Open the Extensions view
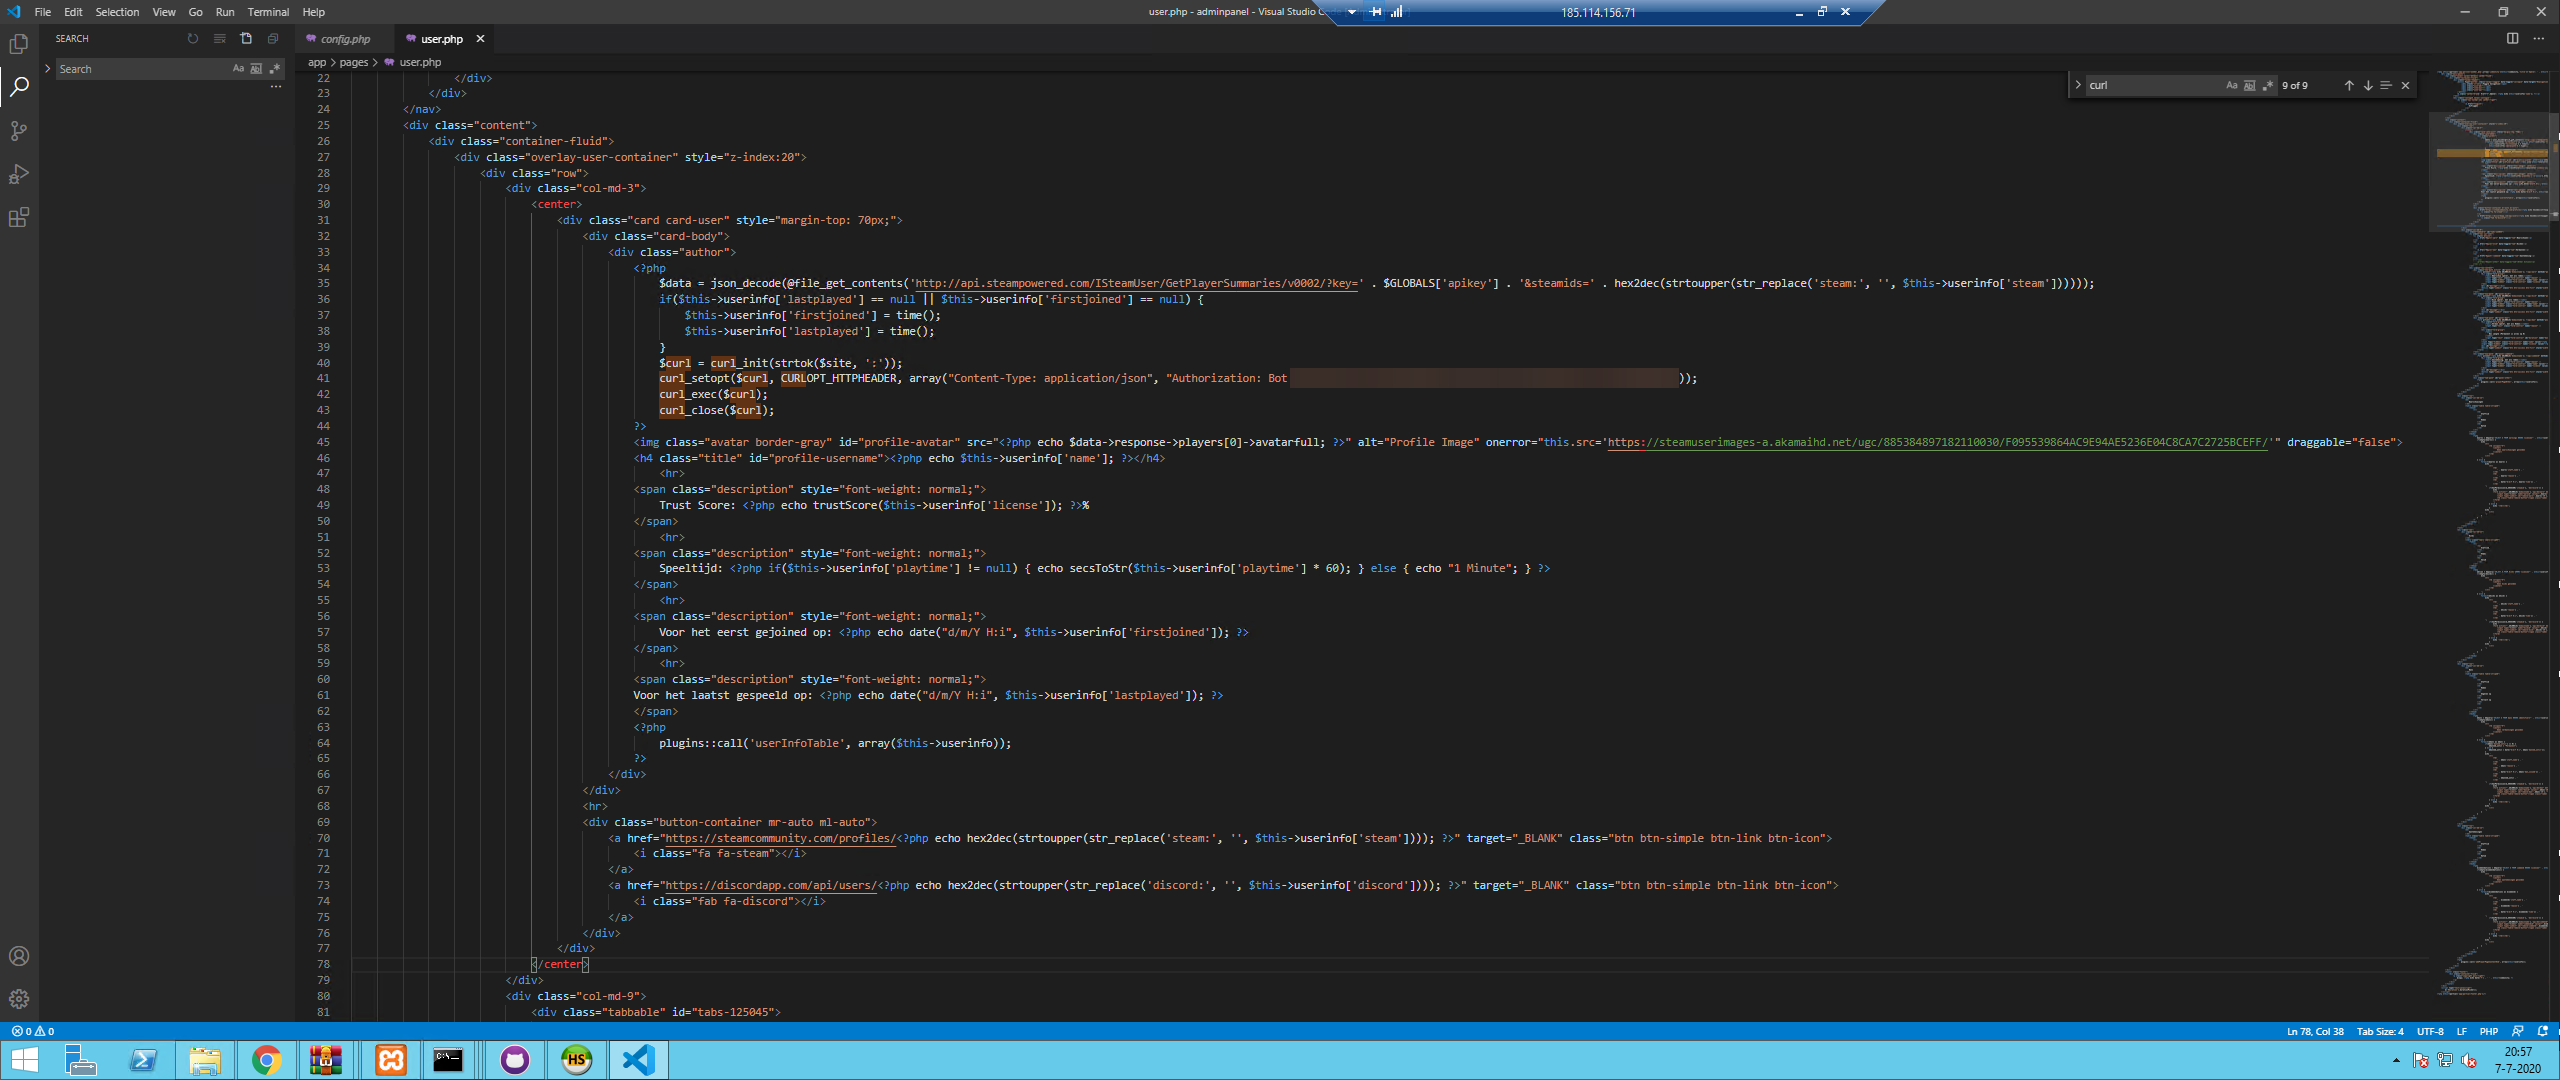Image resolution: width=2560 pixels, height=1080 pixels. point(18,218)
